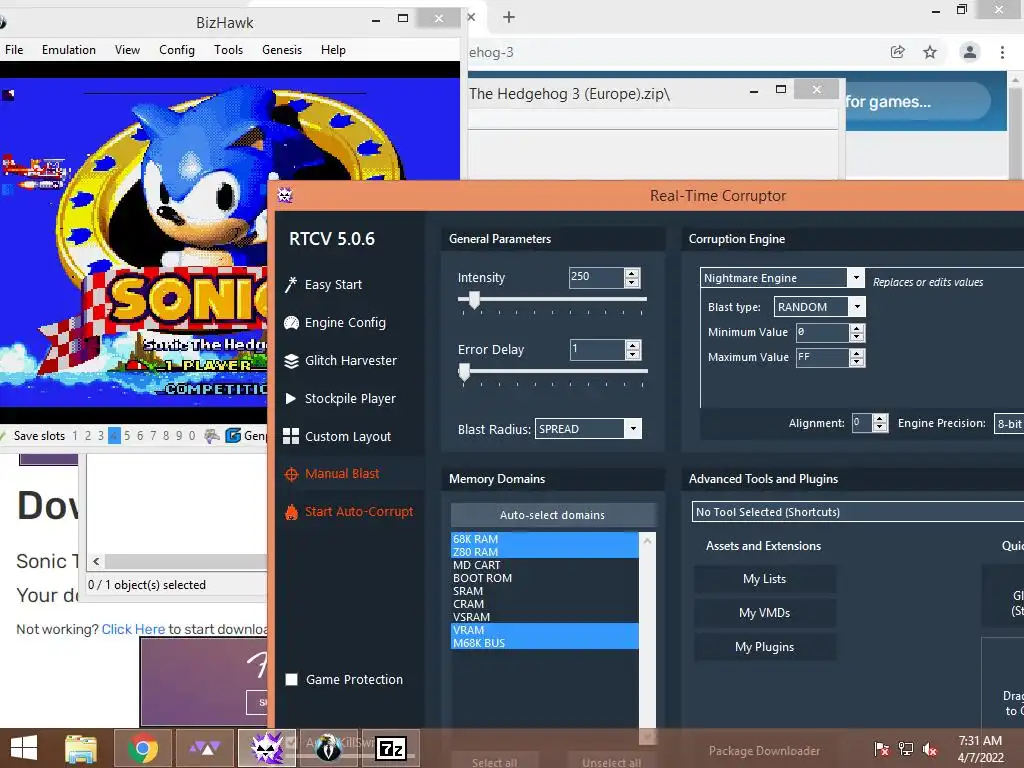Viewport: 1024px width, 768px height.
Task: Open BizHawk View menu
Action: point(127,50)
